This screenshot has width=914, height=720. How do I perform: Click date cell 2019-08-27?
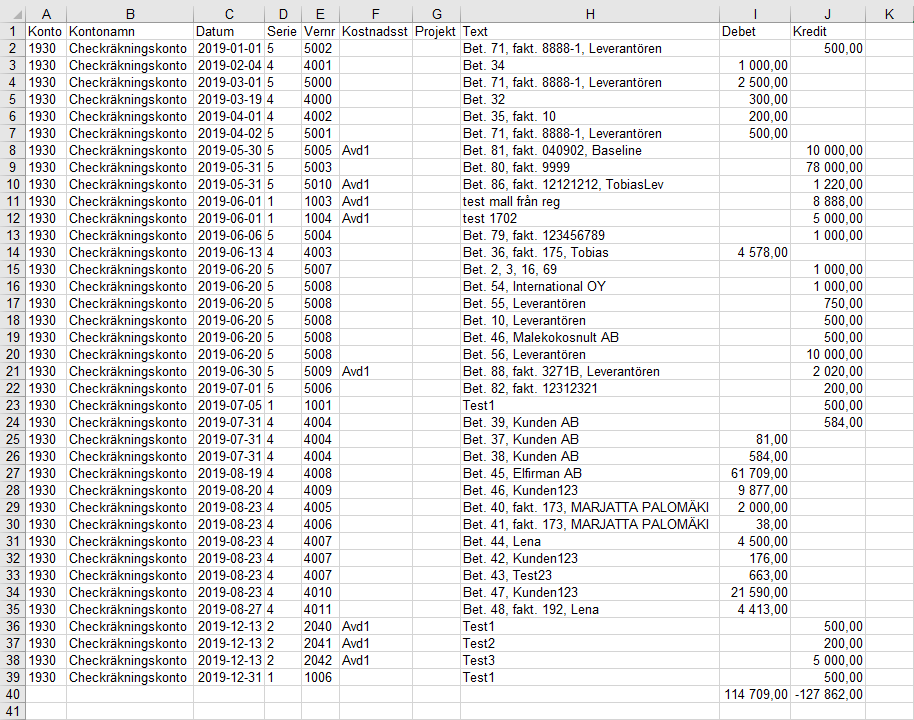click(x=229, y=609)
